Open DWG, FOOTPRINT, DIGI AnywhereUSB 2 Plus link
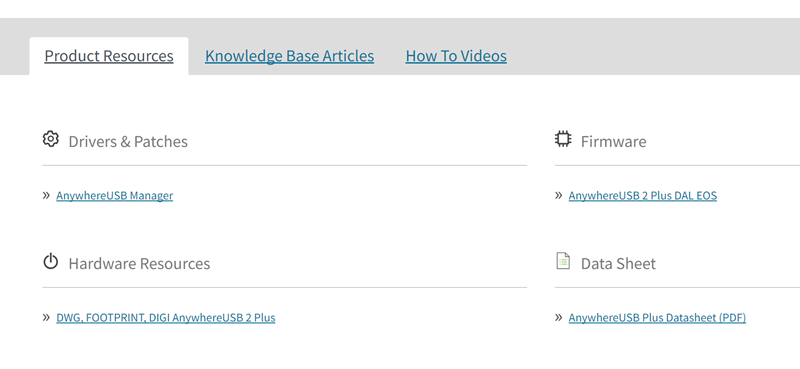Viewport: 800px width, 369px height. [166, 318]
